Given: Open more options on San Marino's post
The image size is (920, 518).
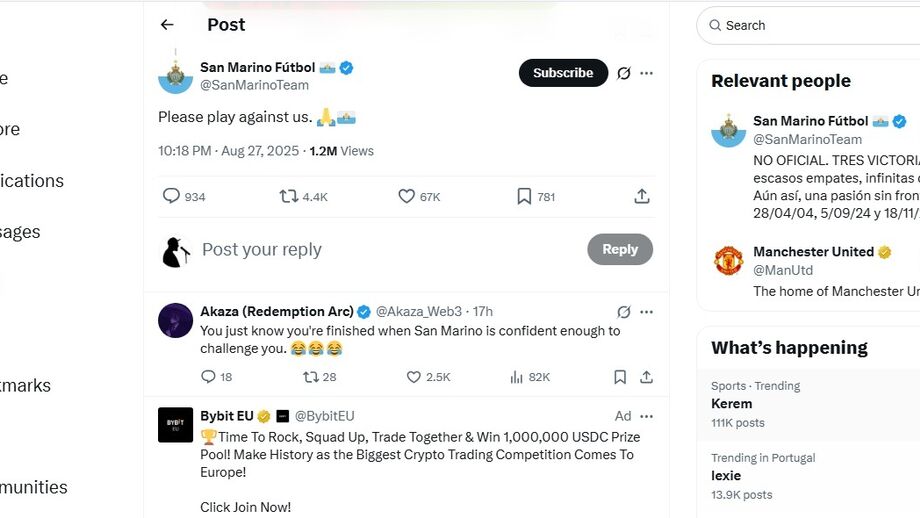Looking at the screenshot, I should 647,73.
